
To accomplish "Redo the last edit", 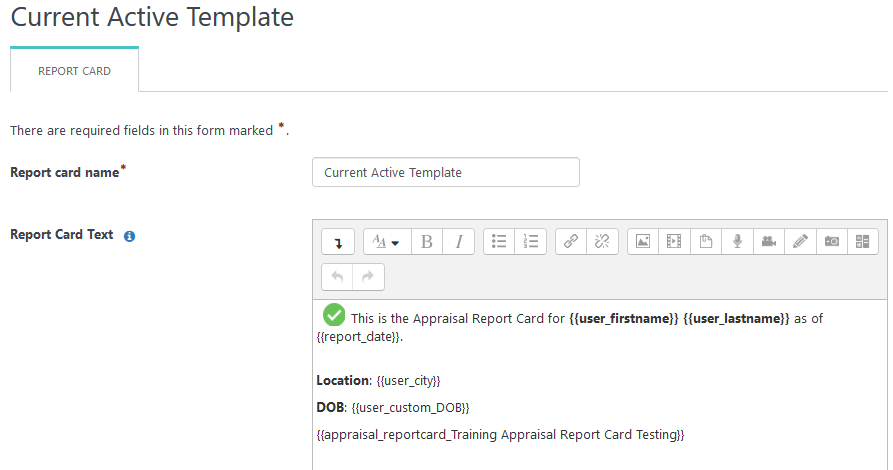I will click(368, 277).
